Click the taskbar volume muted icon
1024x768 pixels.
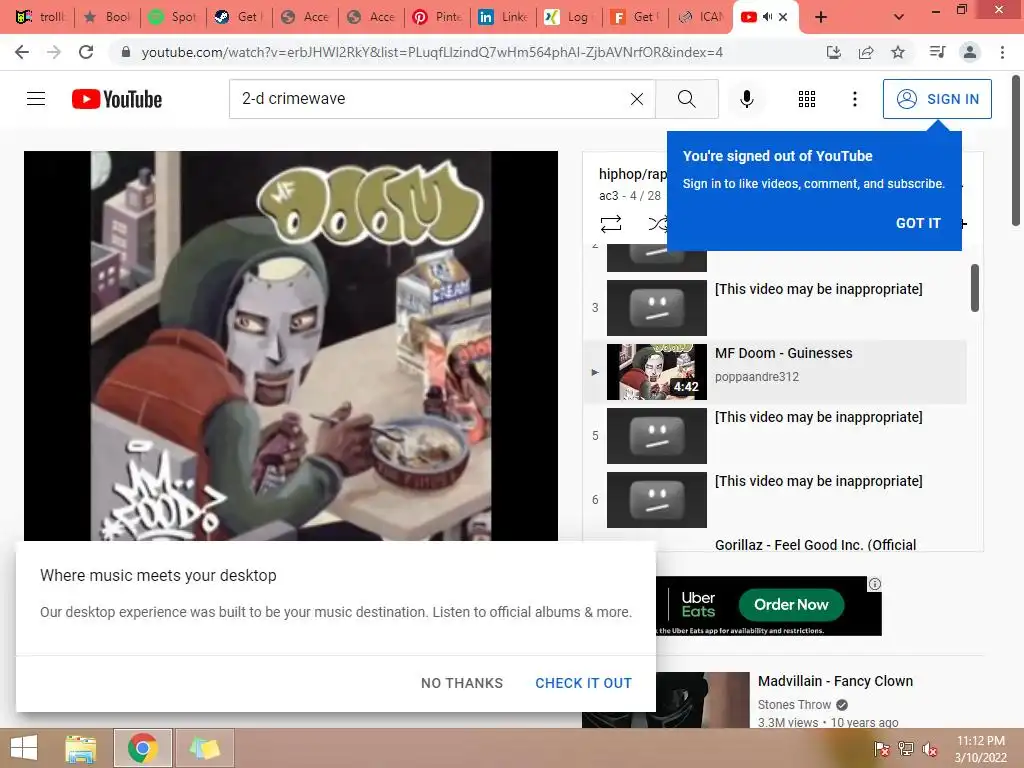929,749
